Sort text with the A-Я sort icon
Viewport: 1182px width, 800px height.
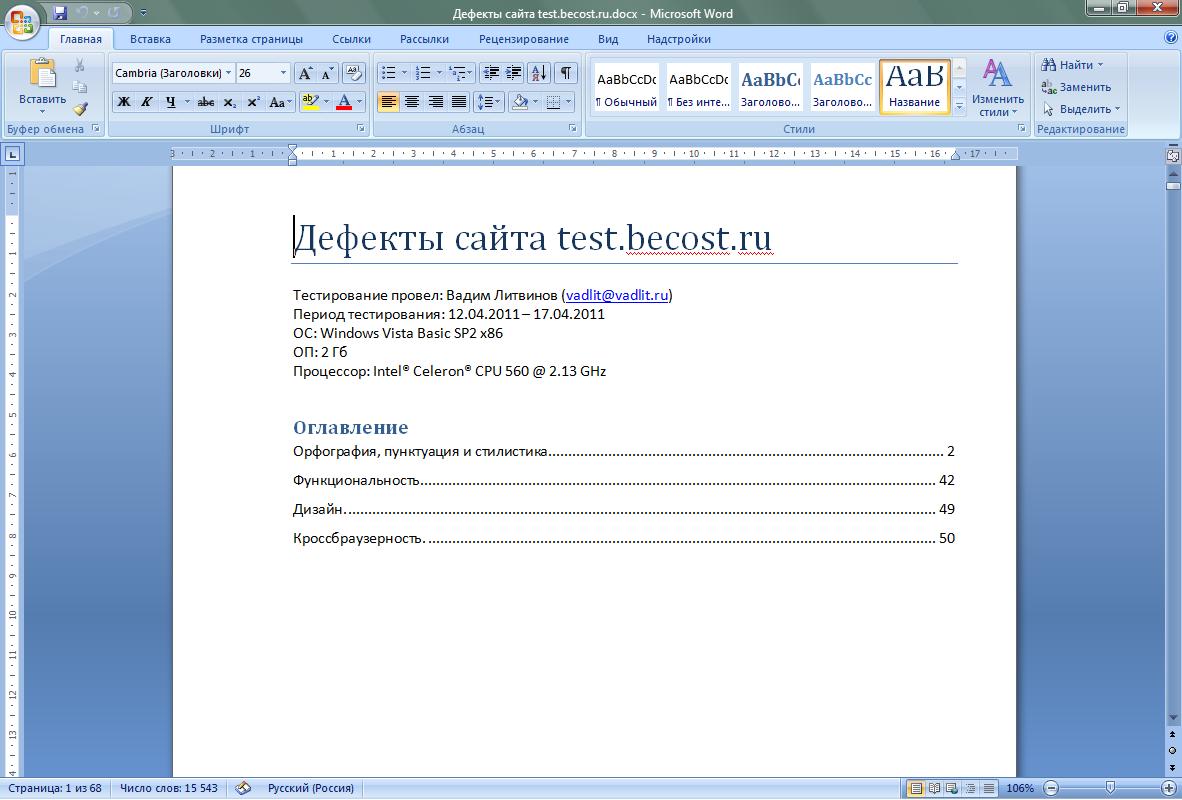(539, 73)
